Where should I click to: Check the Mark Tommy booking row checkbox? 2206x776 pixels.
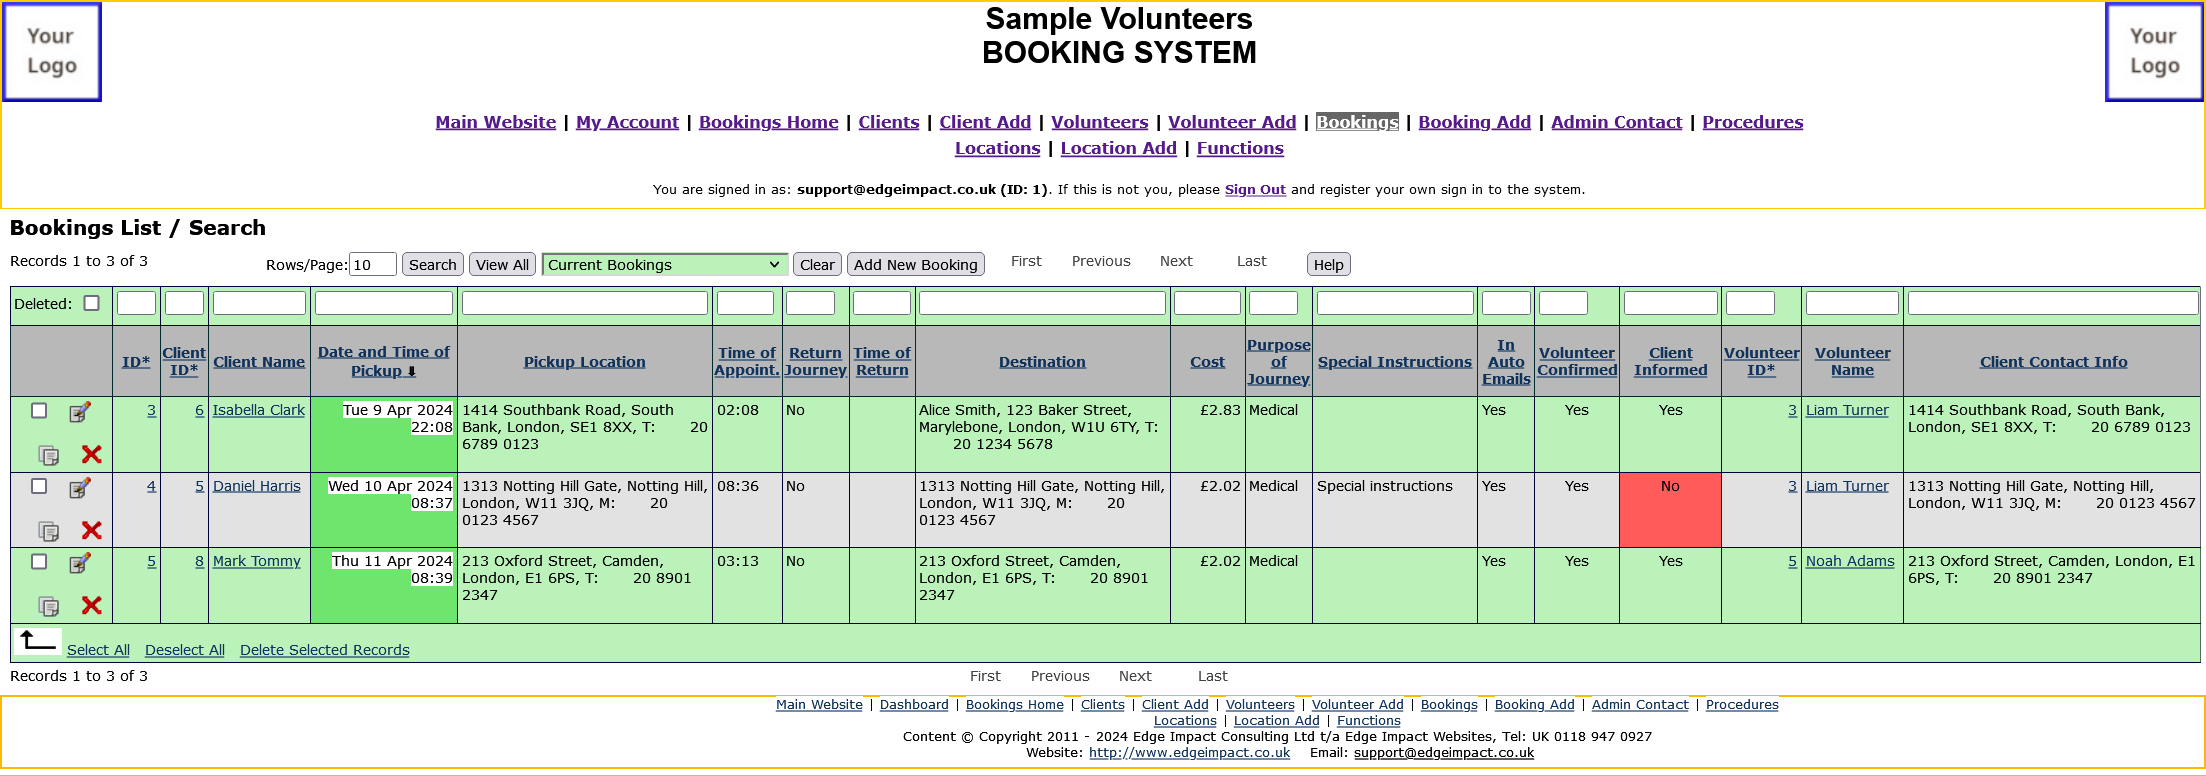(39, 561)
